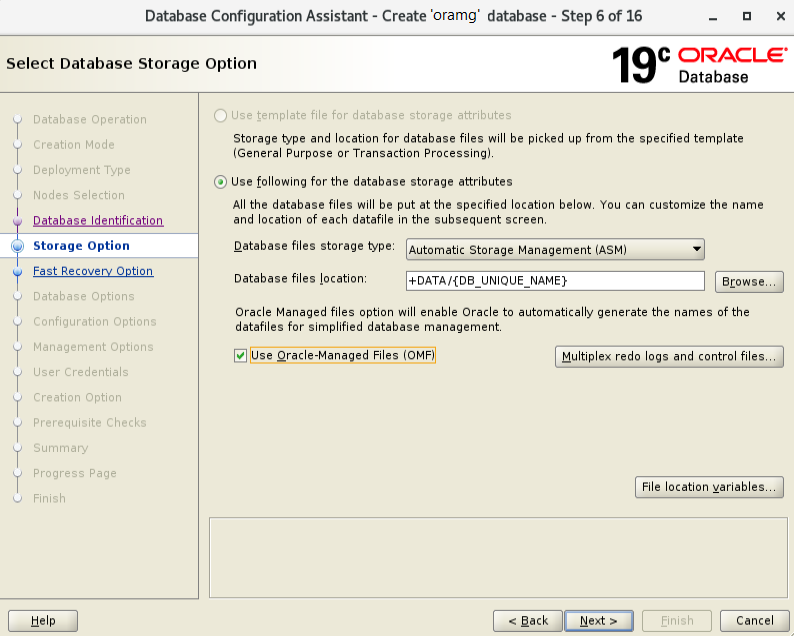Image resolution: width=794 pixels, height=636 pixels.
Task: Click the Management Options step text
Action: pos(93,347)
